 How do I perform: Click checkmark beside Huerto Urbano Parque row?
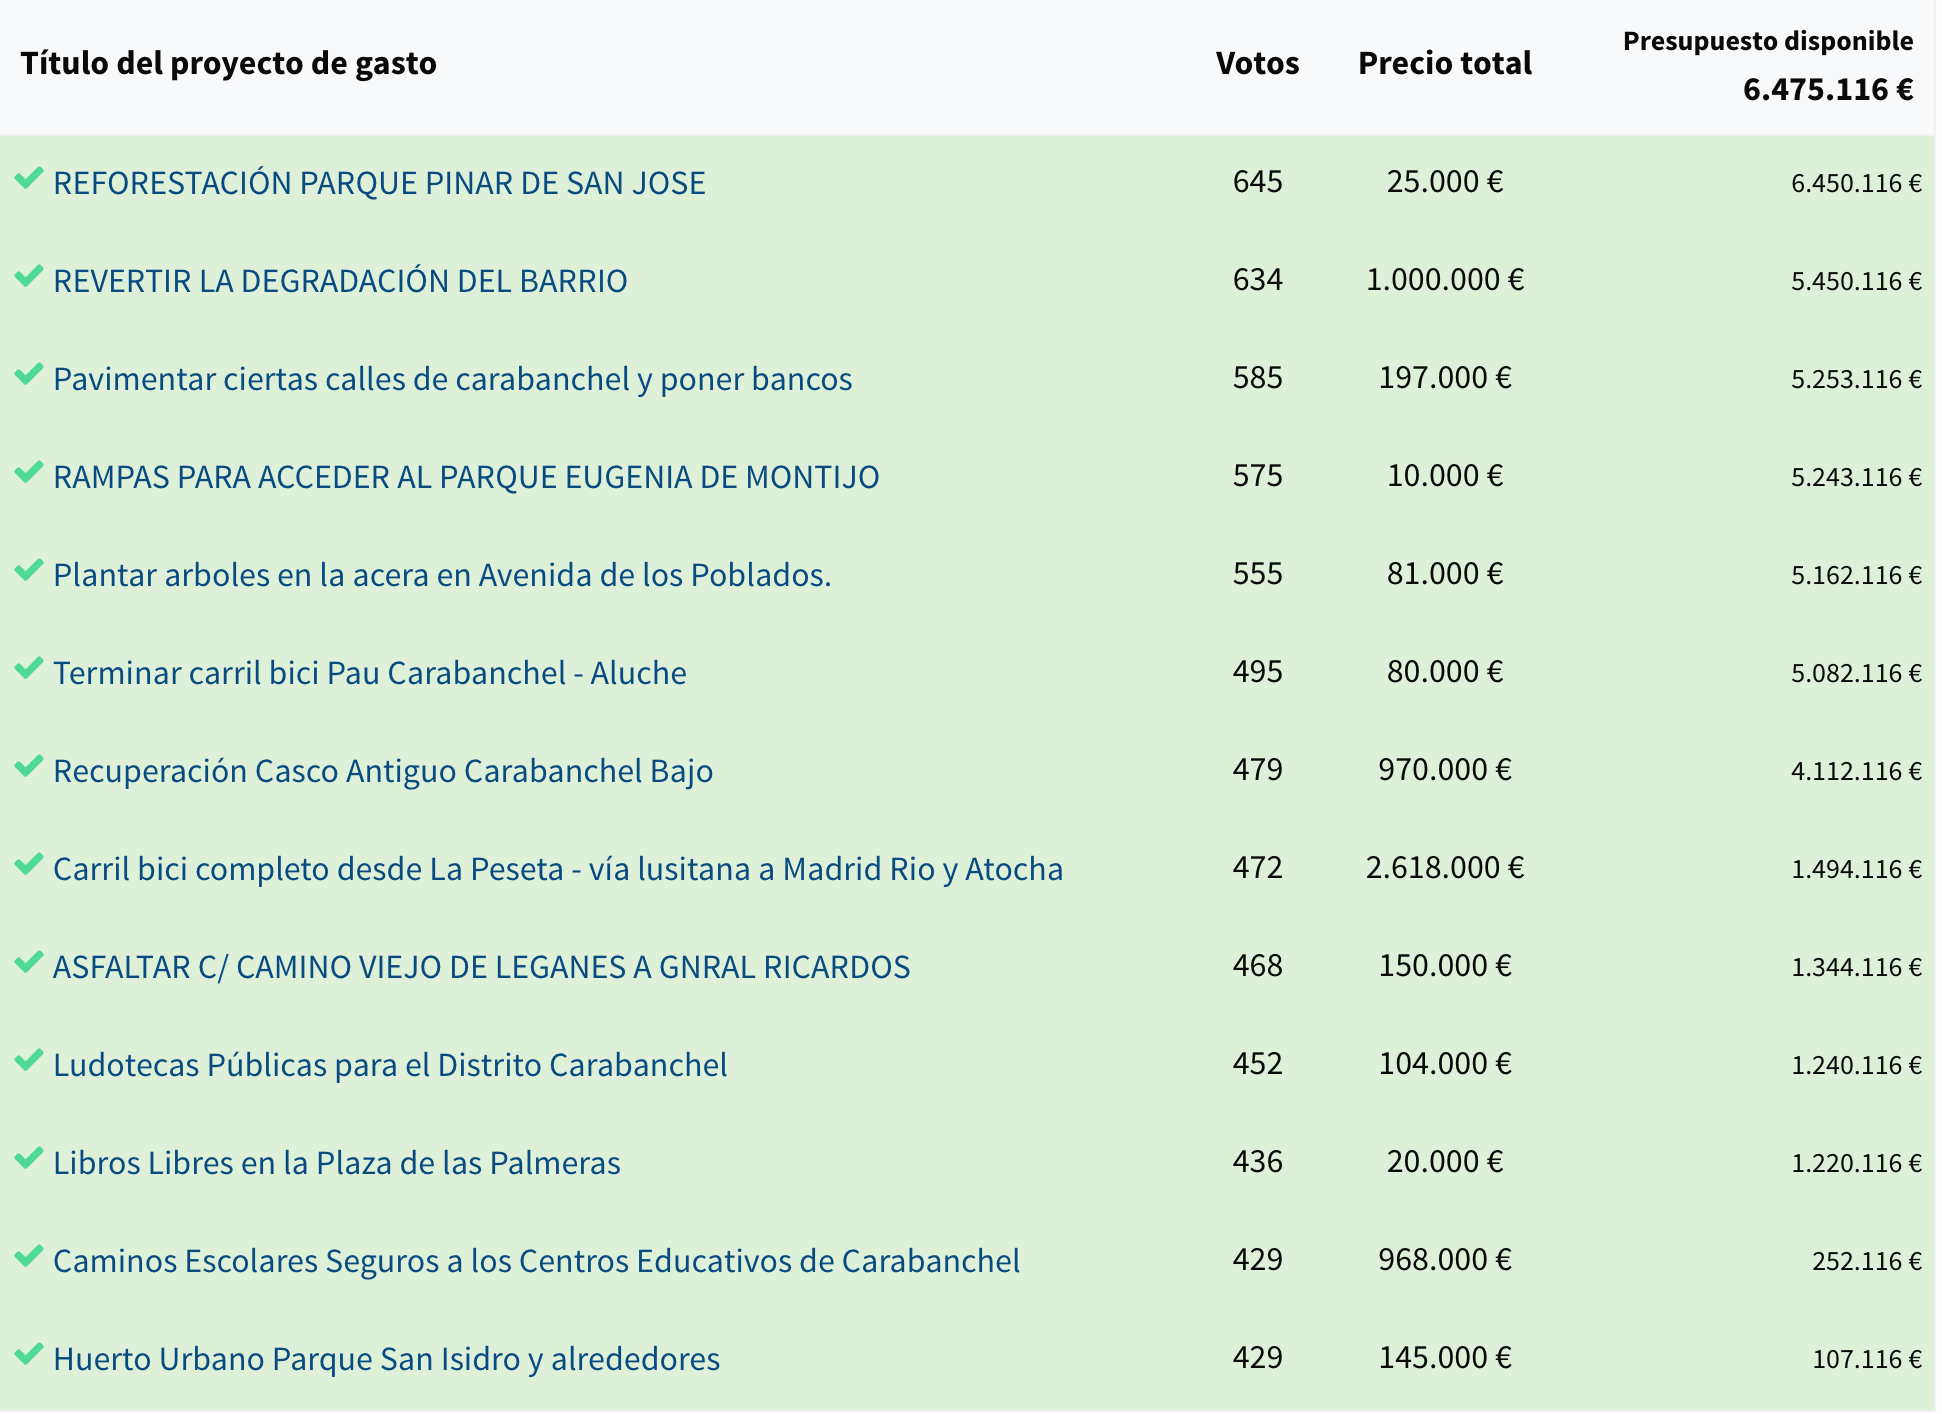[29, 1355]
